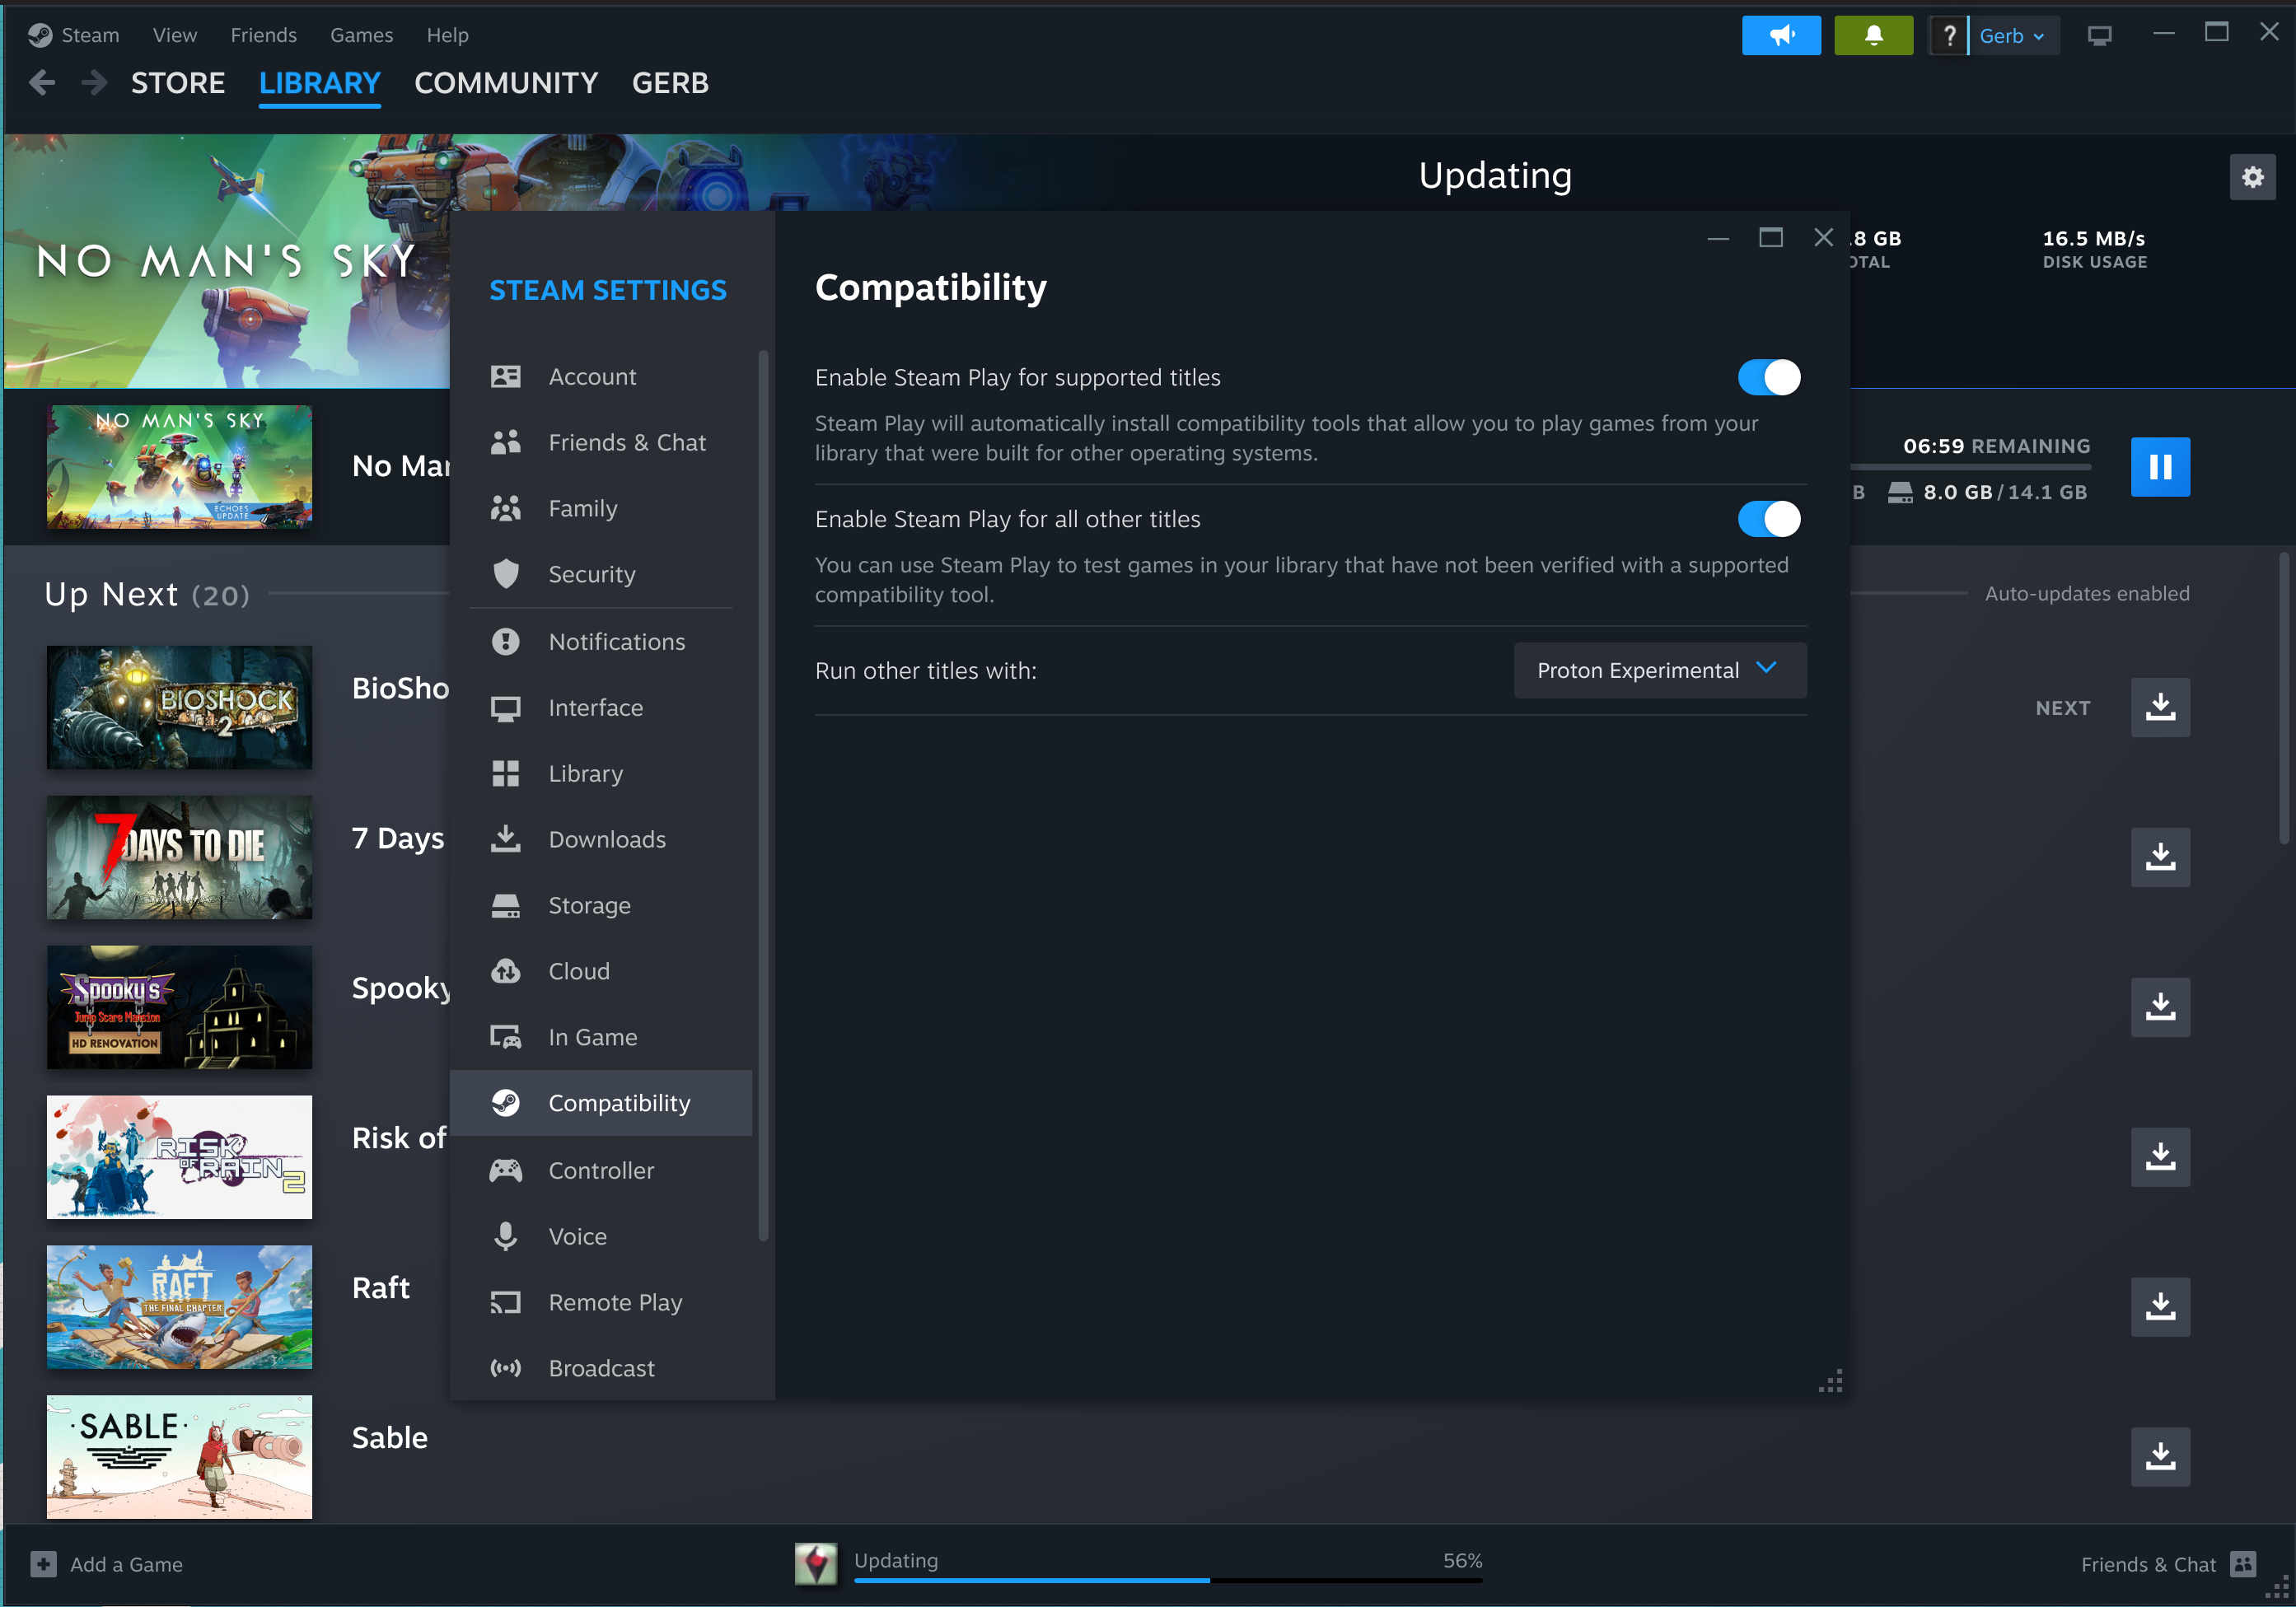Click the help question mark icon
The image size is (2296, 1607).
1948,36
